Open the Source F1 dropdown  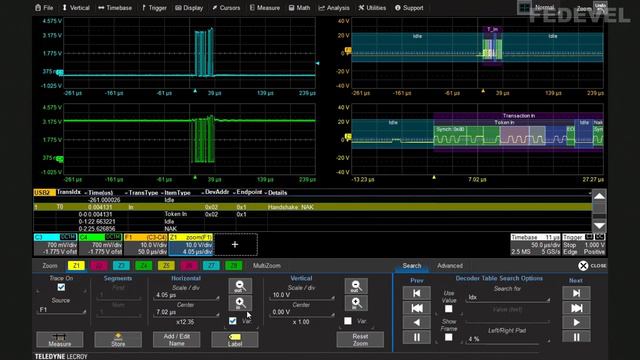click(61, 310)
